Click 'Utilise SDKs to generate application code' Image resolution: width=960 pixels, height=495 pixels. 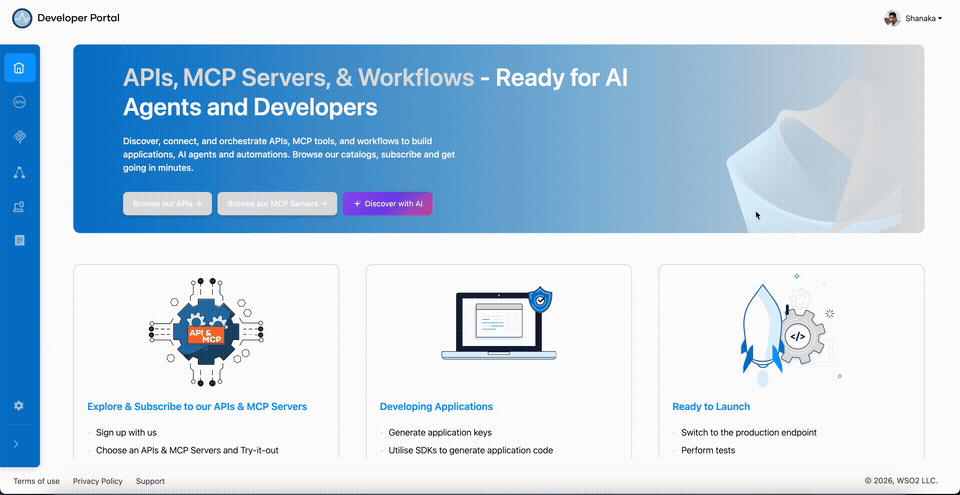pos(471,450)
